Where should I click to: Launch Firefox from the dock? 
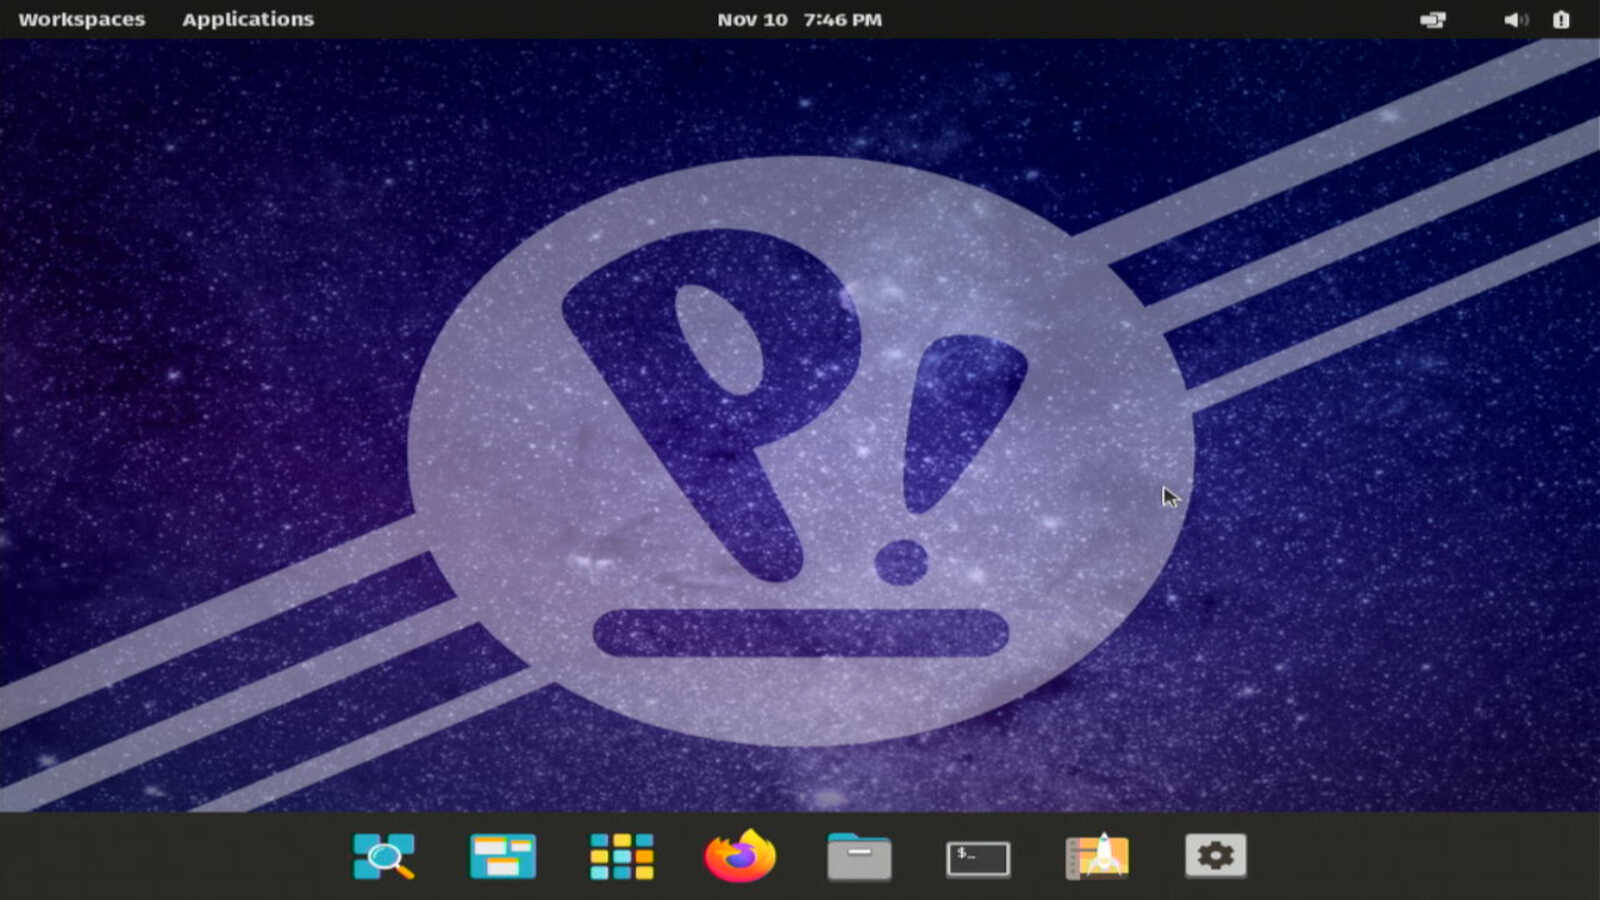(x=740, y=856)
